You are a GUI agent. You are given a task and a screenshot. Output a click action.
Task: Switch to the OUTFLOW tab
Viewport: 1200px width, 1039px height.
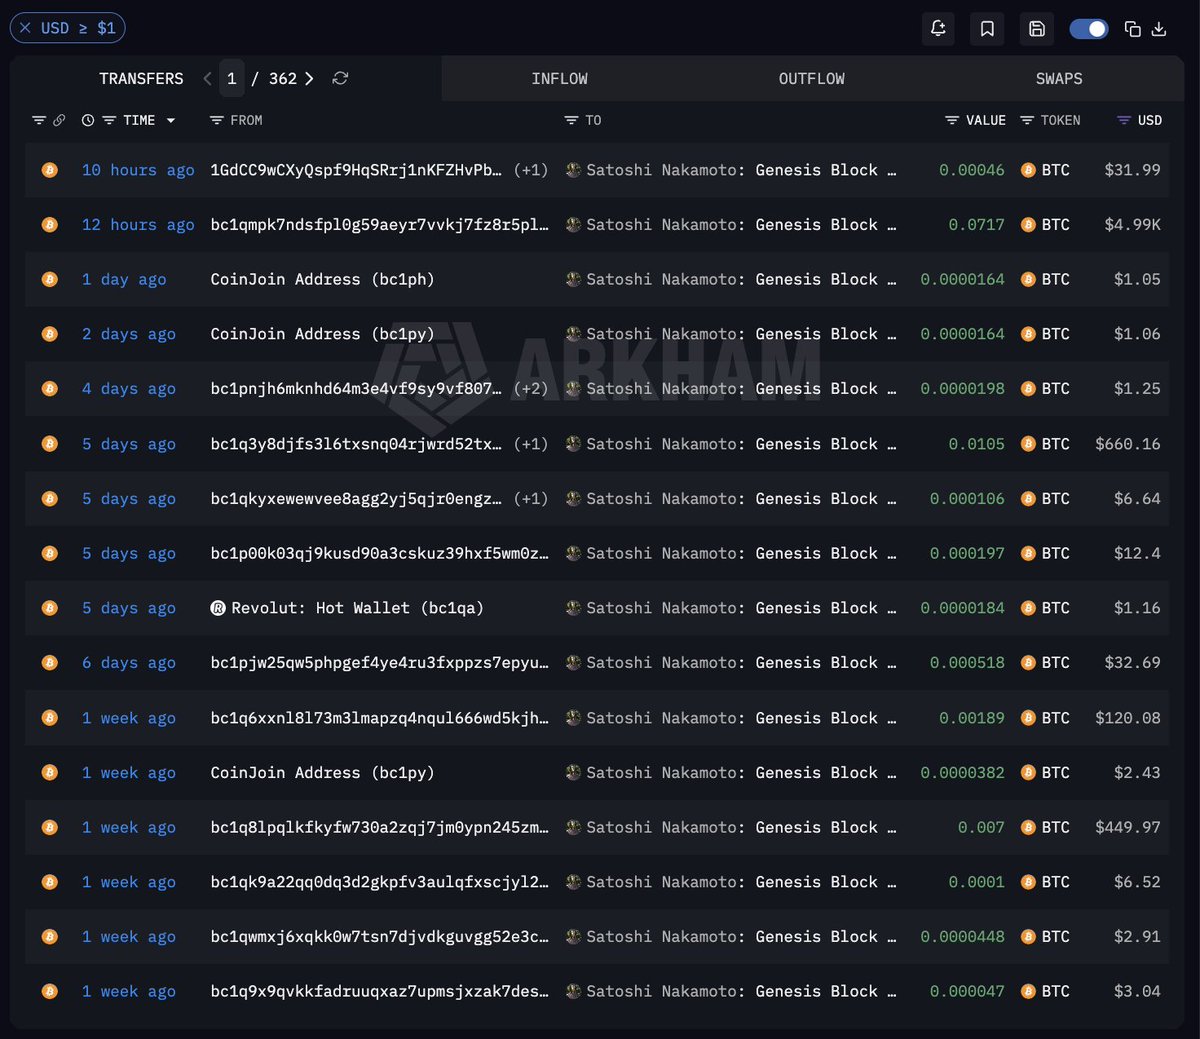812,78
